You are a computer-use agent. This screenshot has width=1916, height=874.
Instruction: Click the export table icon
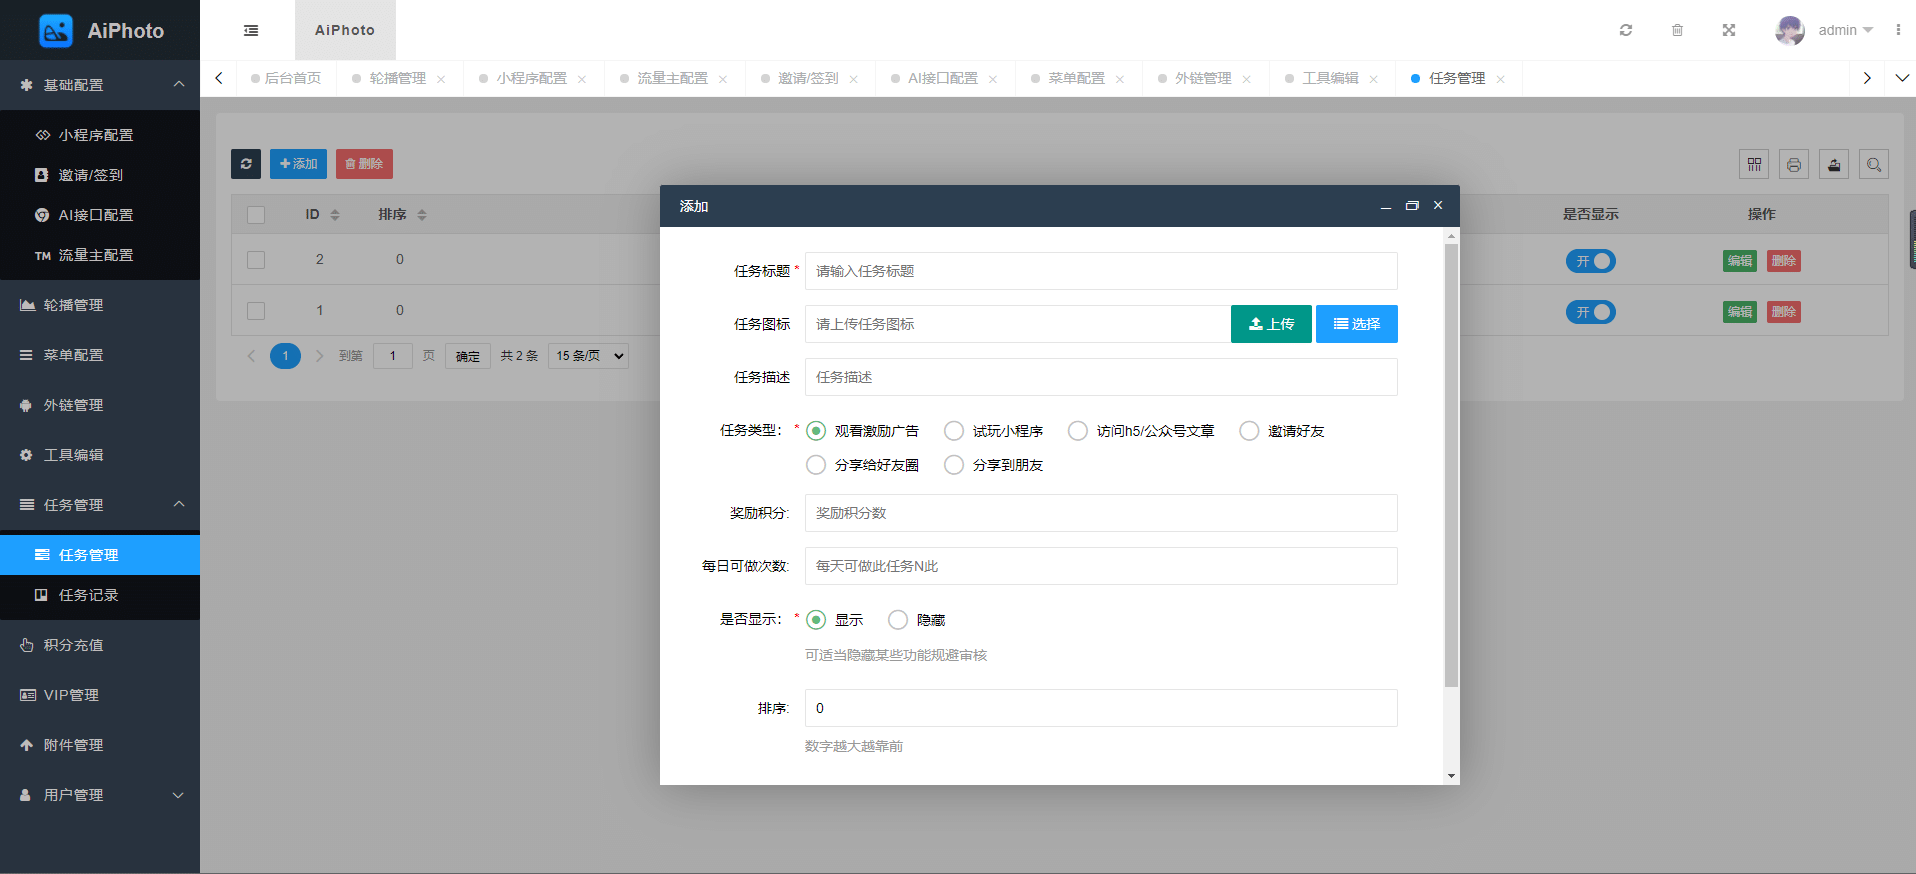pyautogui.click(x=1834, y=164)
